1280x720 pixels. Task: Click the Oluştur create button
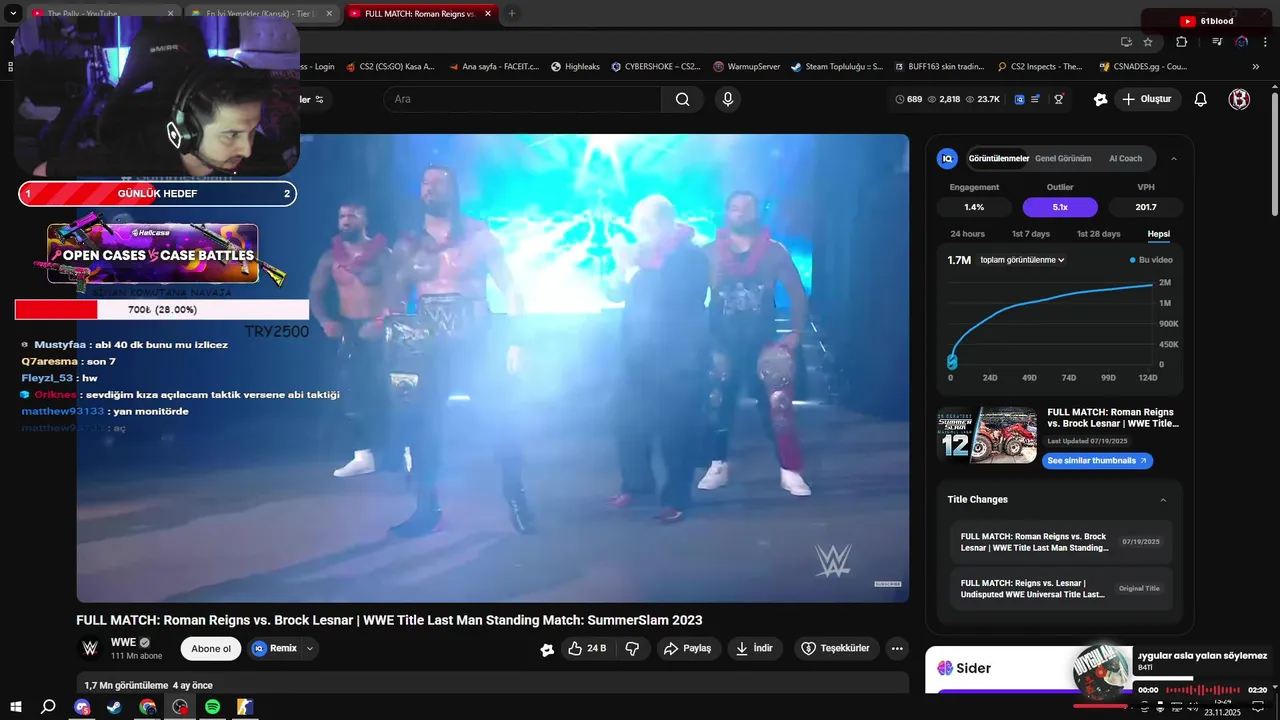[x=1147, y=99]
